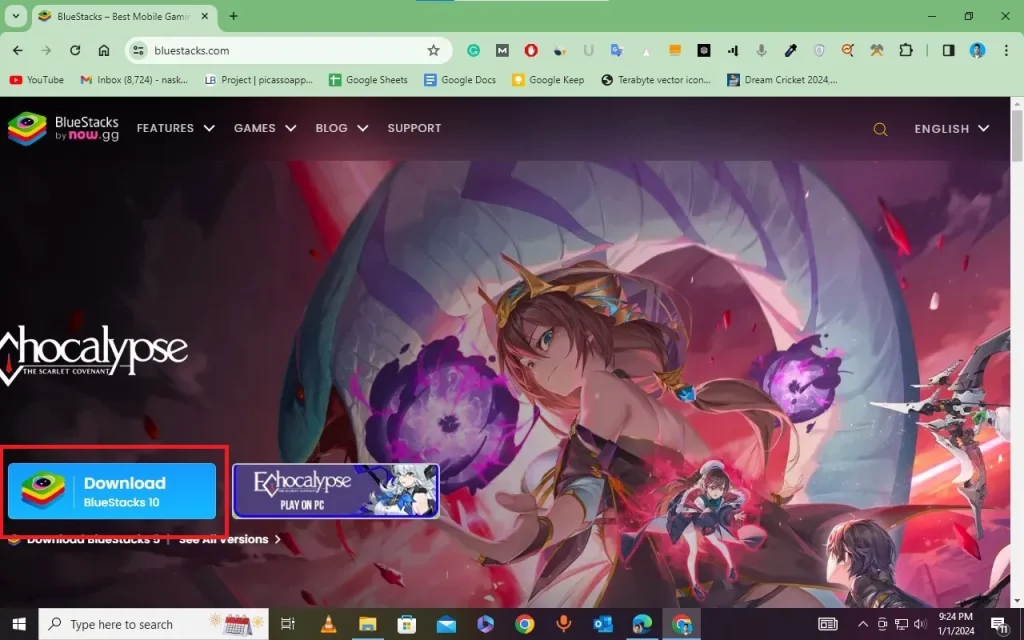Open the Google Translate extension
Viewport: 1024px width, 640px height.
click(616, 50)
